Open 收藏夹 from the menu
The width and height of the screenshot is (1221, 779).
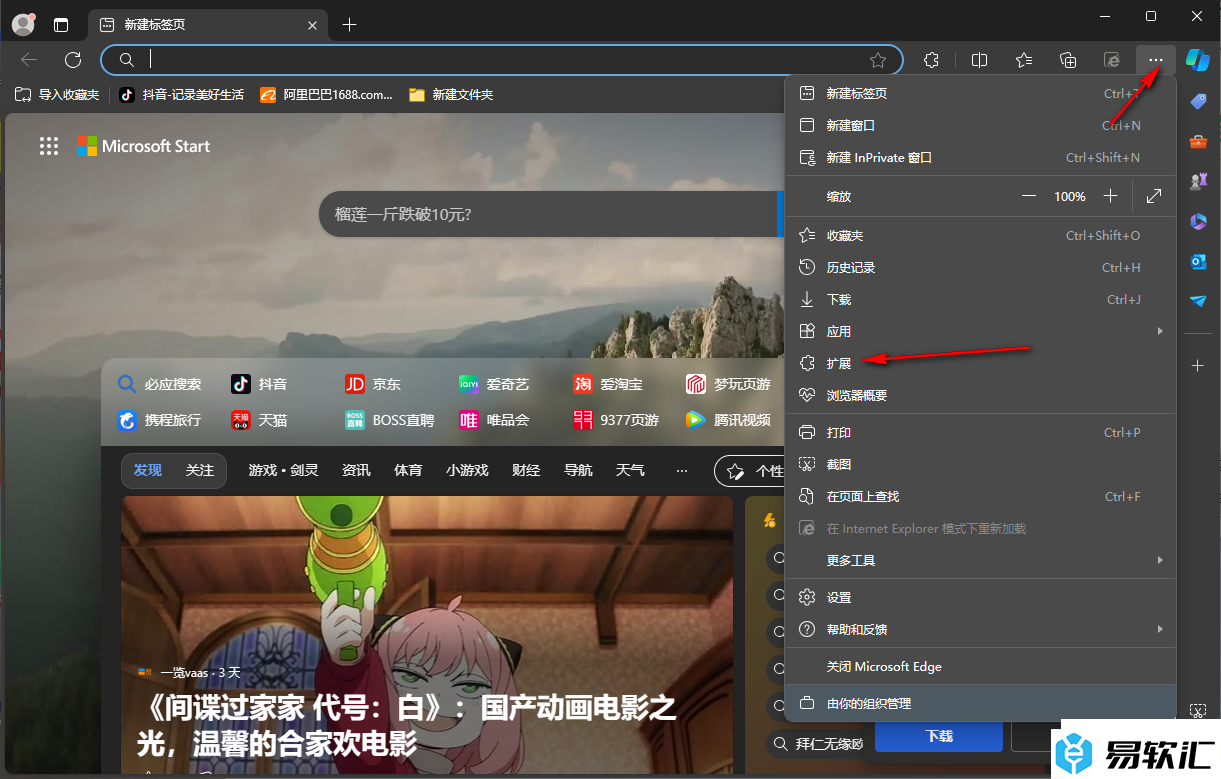click(981, 235)
